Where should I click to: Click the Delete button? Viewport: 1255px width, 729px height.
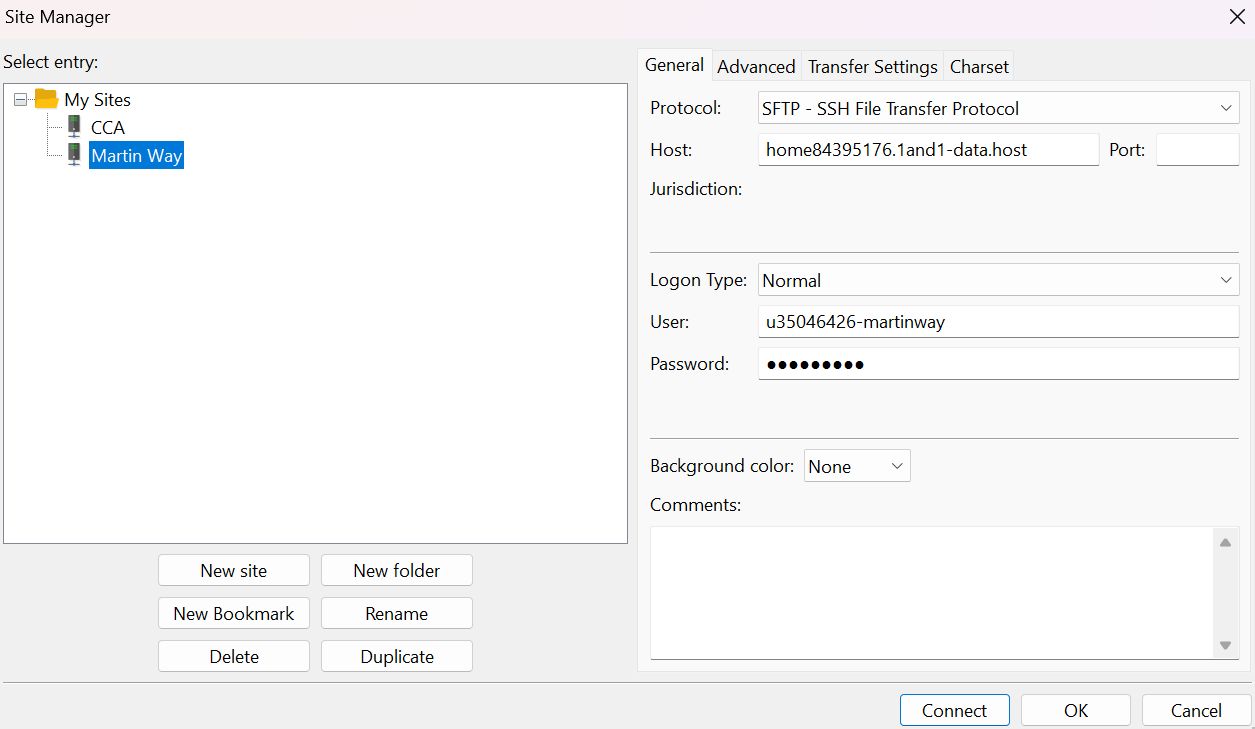click(x=233, y=657)
